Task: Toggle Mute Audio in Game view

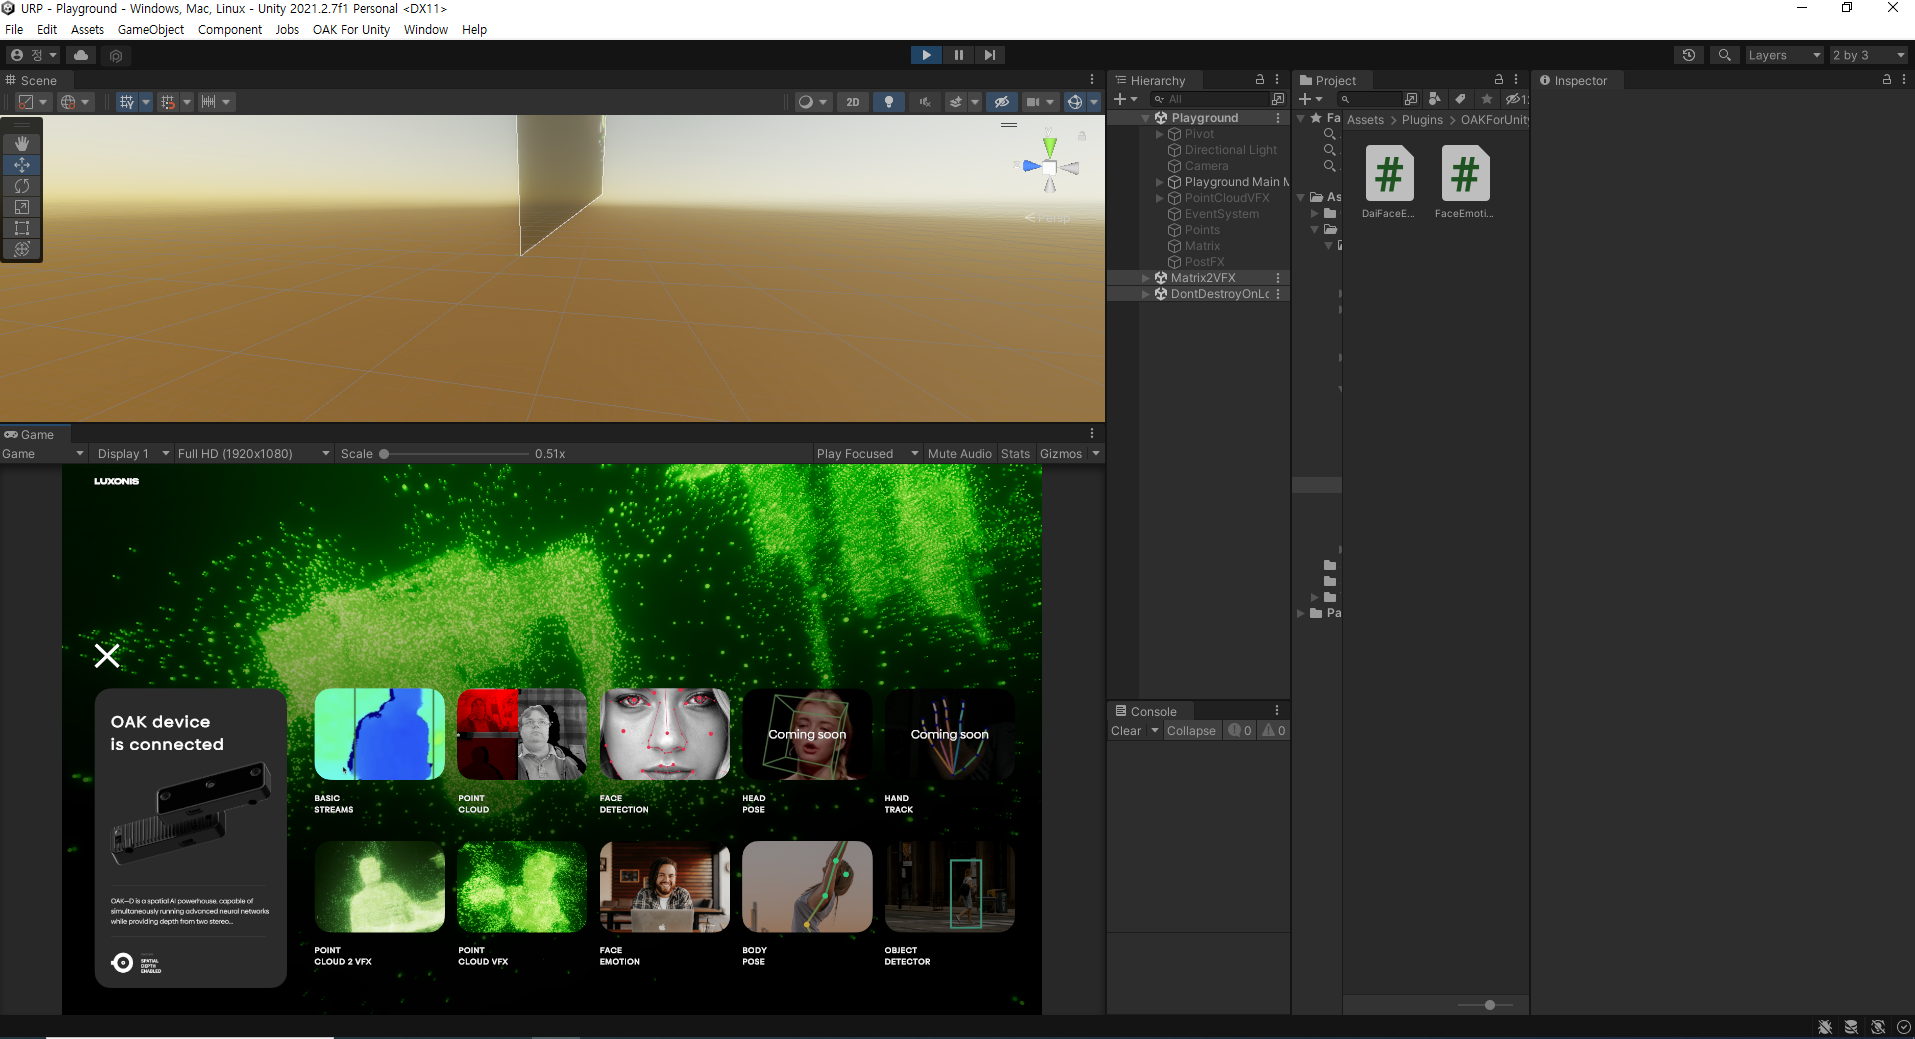Action: click(x=959, y=454)
